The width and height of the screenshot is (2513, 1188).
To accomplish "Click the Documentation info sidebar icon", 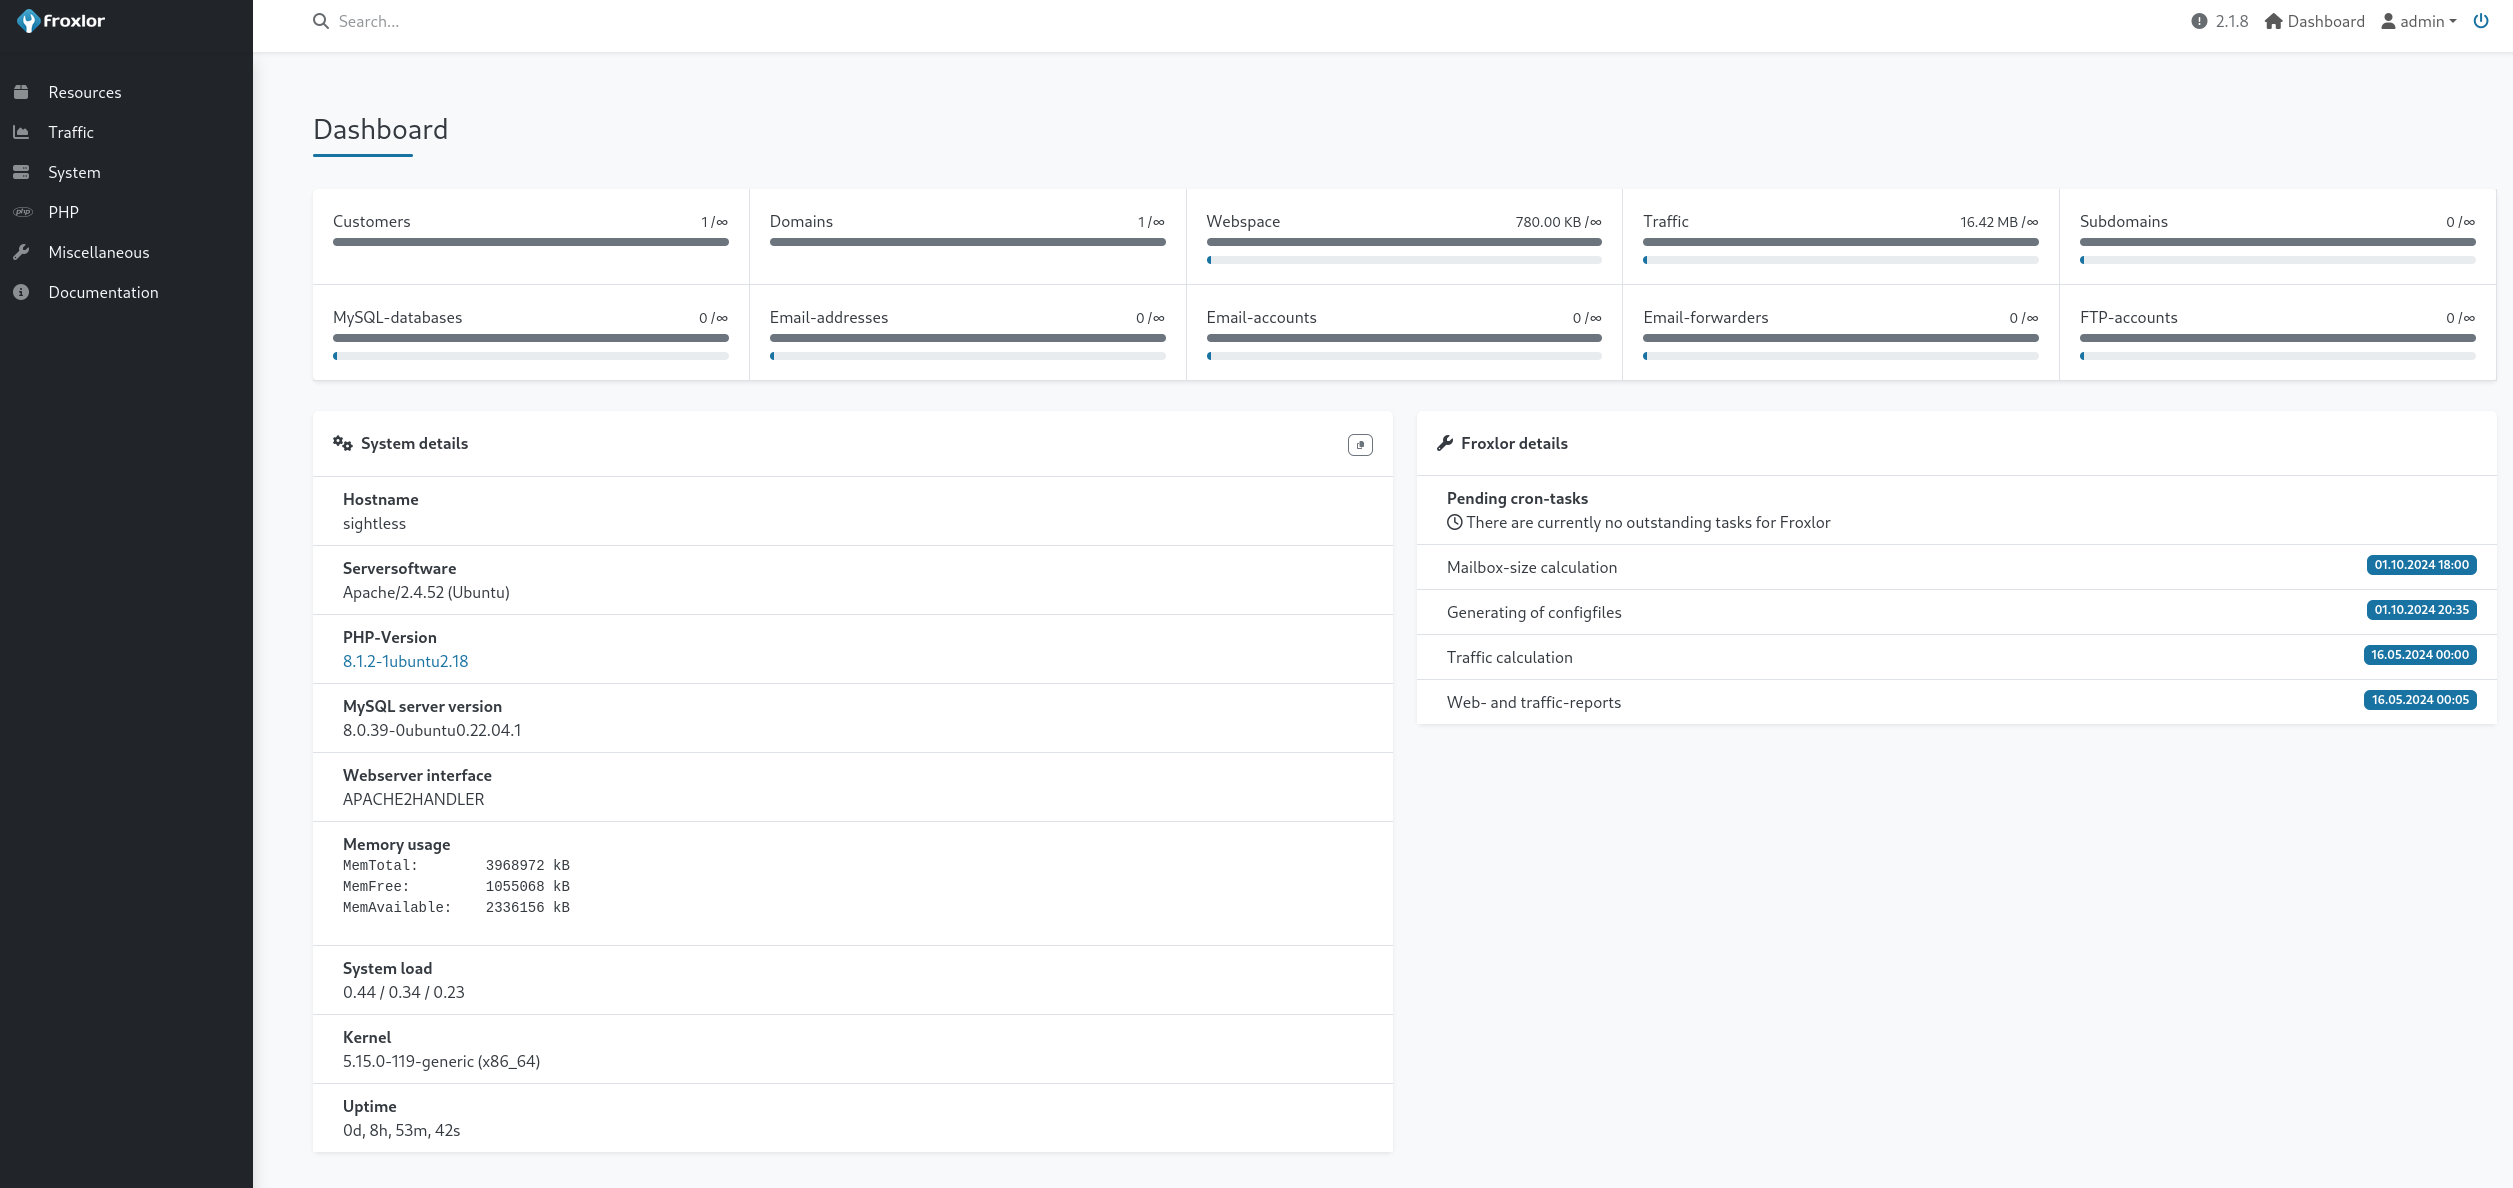I will click(21, 292).
